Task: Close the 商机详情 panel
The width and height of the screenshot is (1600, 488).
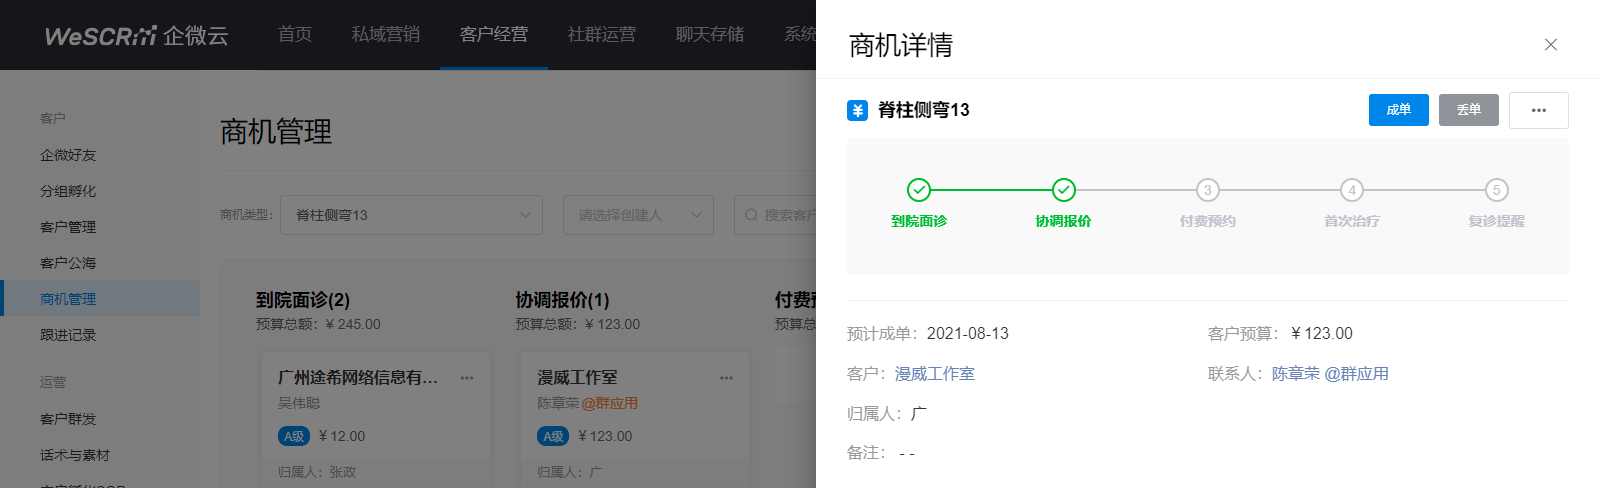Action: (x=1550, y=45)
